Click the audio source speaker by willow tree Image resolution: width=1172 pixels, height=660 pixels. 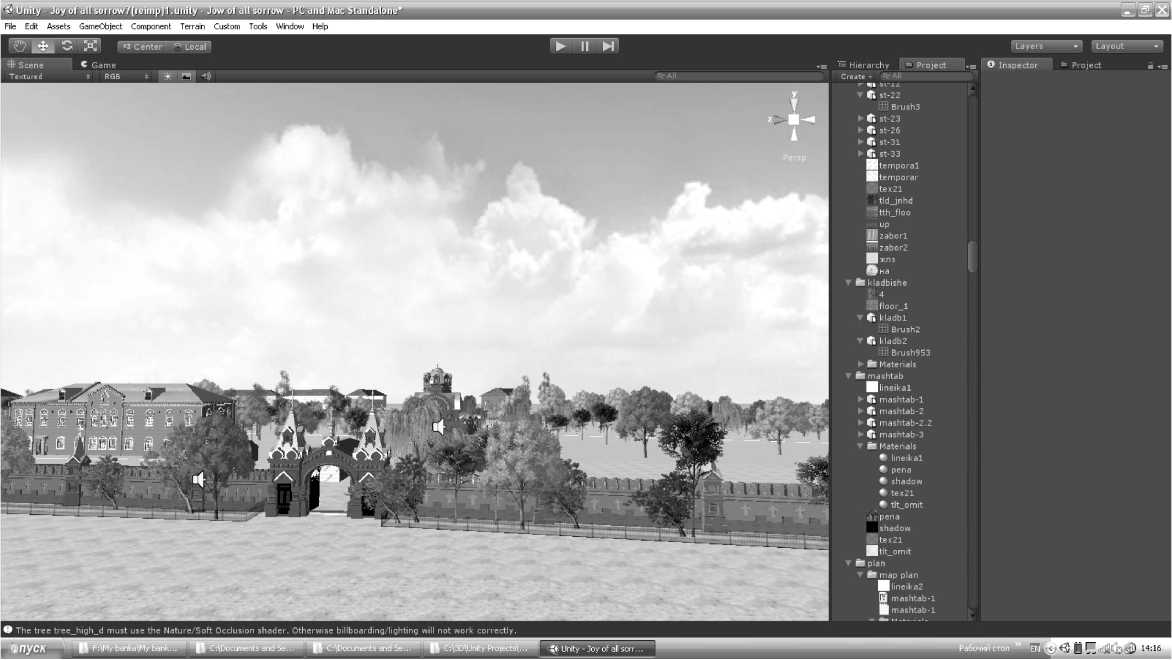(439, 427)
